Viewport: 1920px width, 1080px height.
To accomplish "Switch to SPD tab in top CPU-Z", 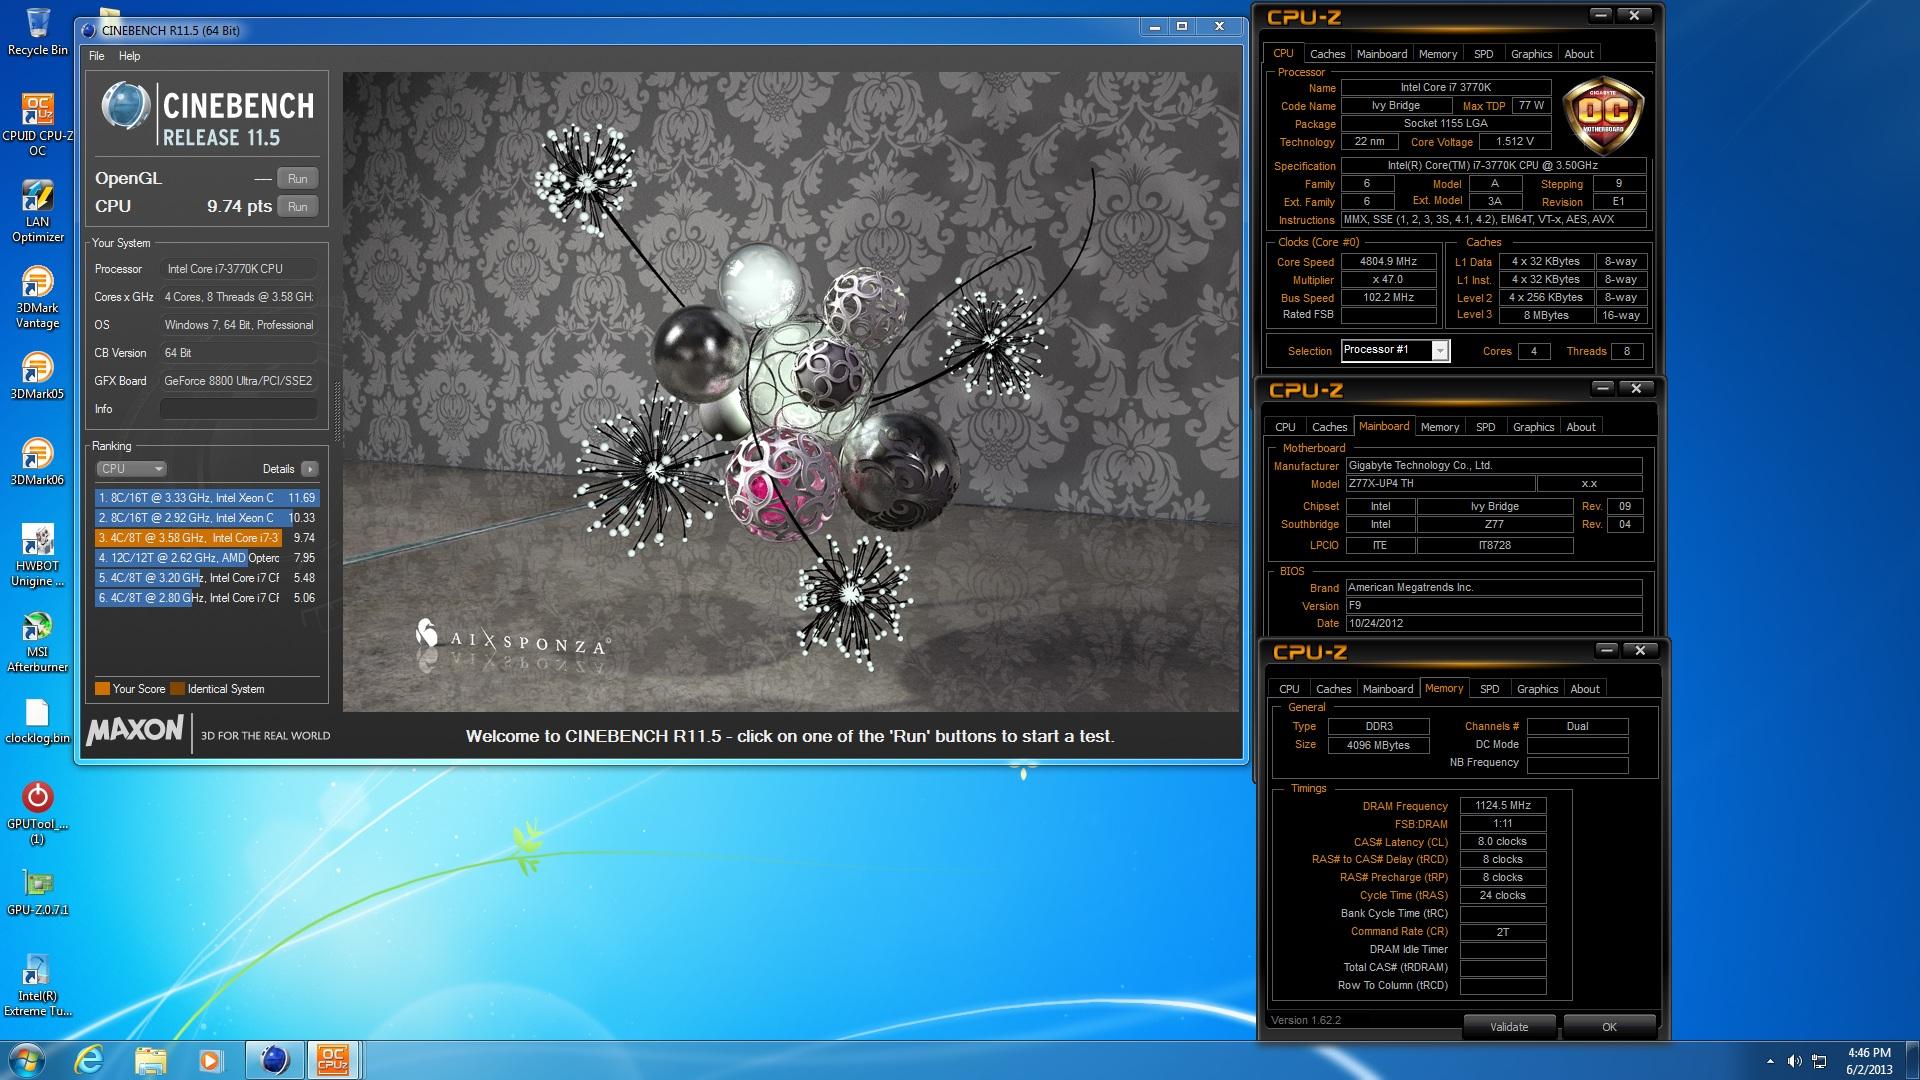I will (1484, 54).
